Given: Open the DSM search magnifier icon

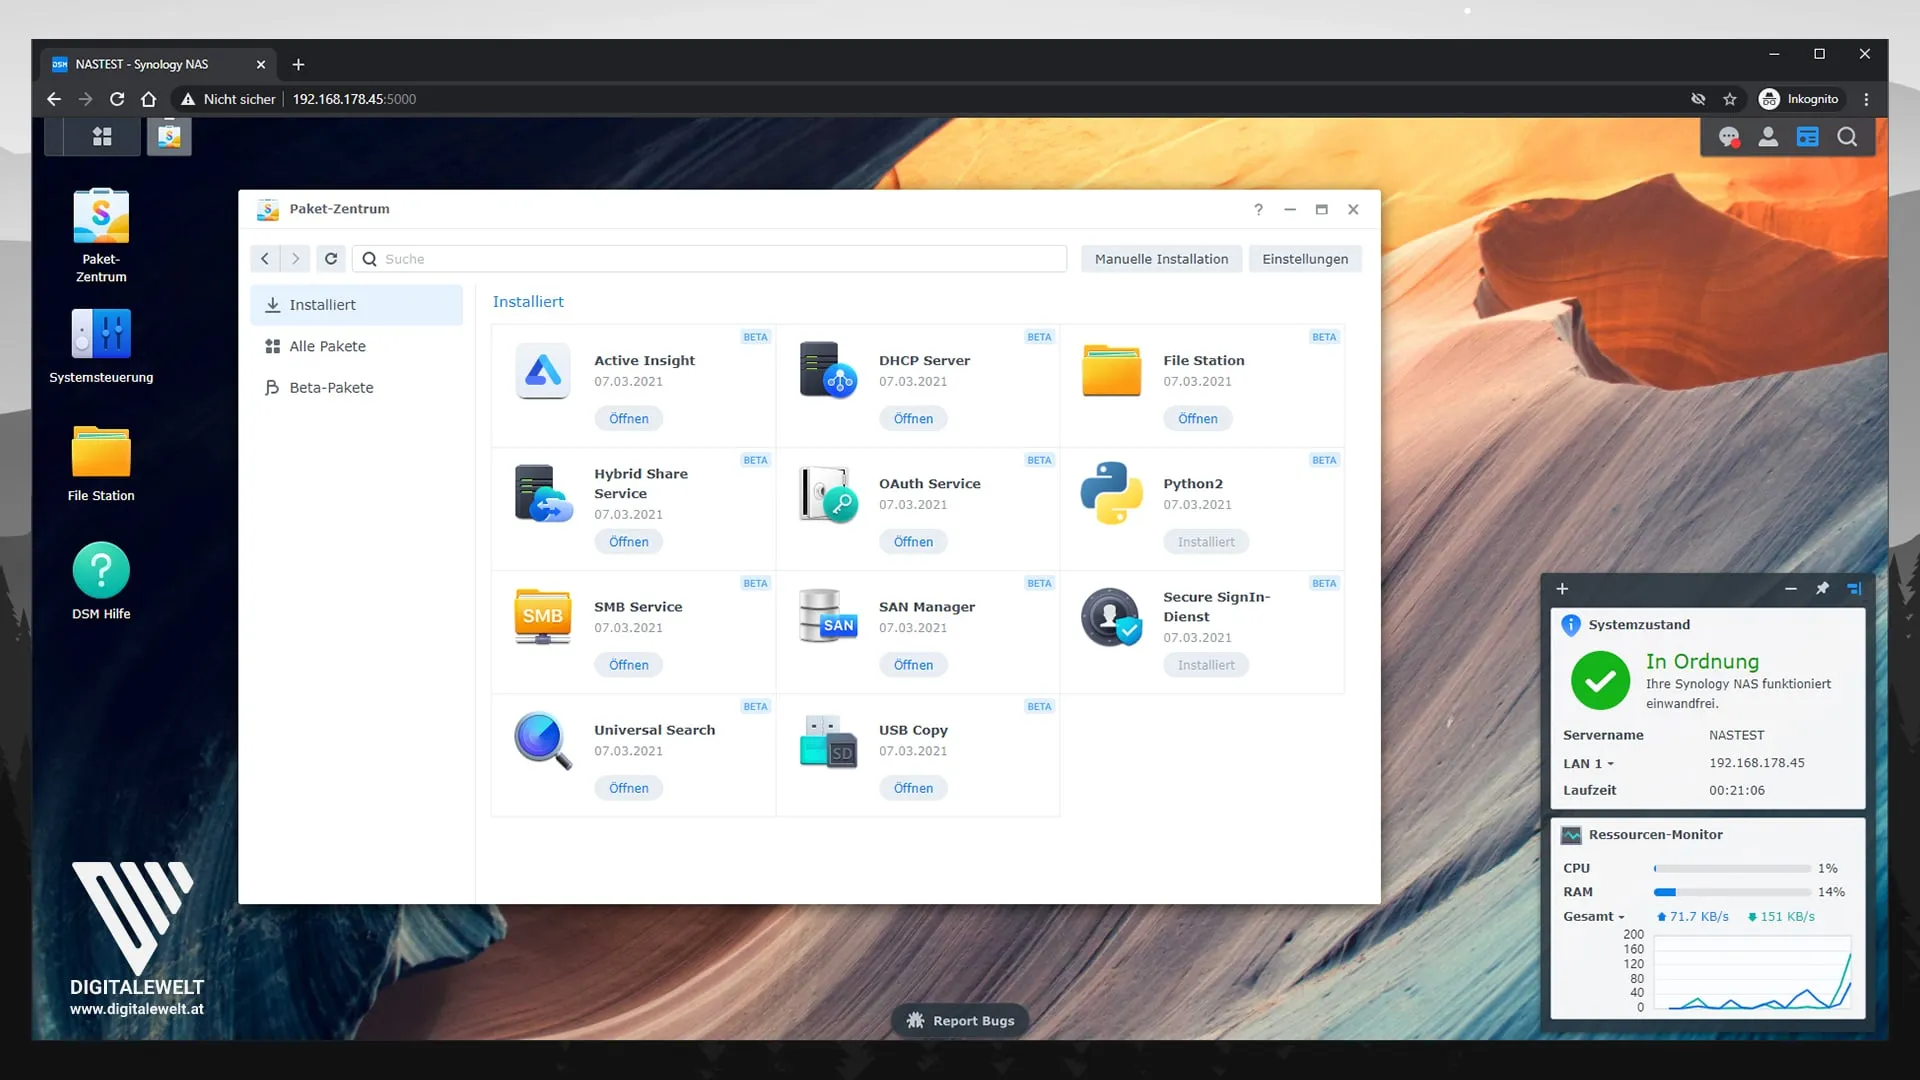Looking at the screenshot, I should coord(1847,137).
